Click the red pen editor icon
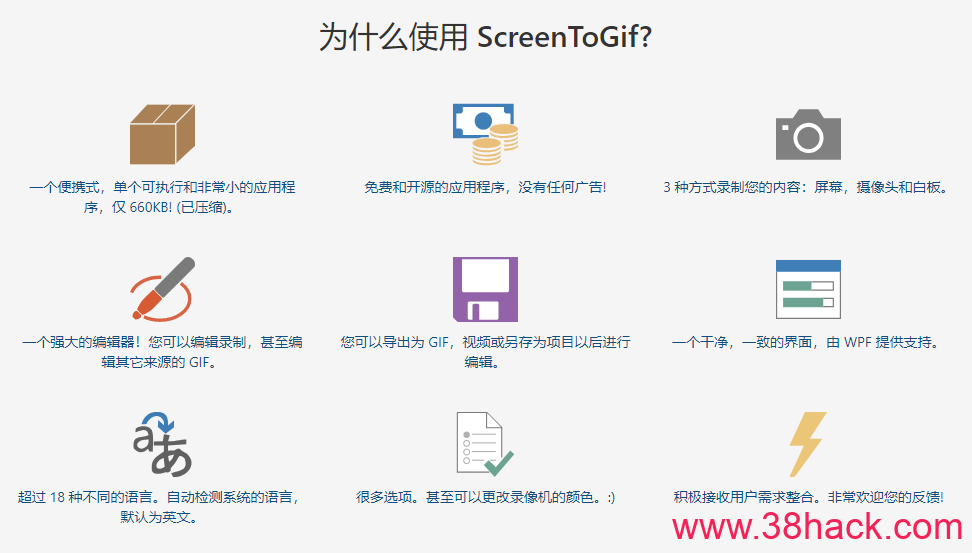The height and width of the screenshot is (553, 972). click(162, 289)
